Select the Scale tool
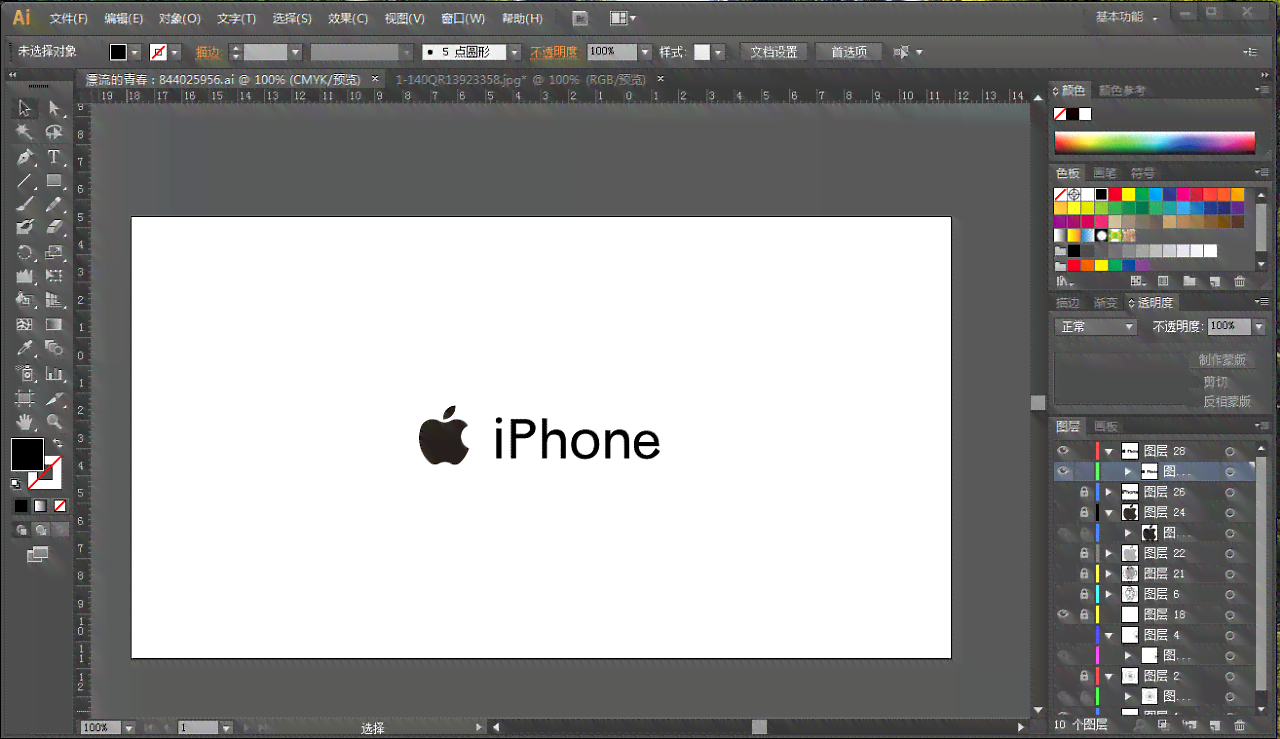 tap(54, 252)
